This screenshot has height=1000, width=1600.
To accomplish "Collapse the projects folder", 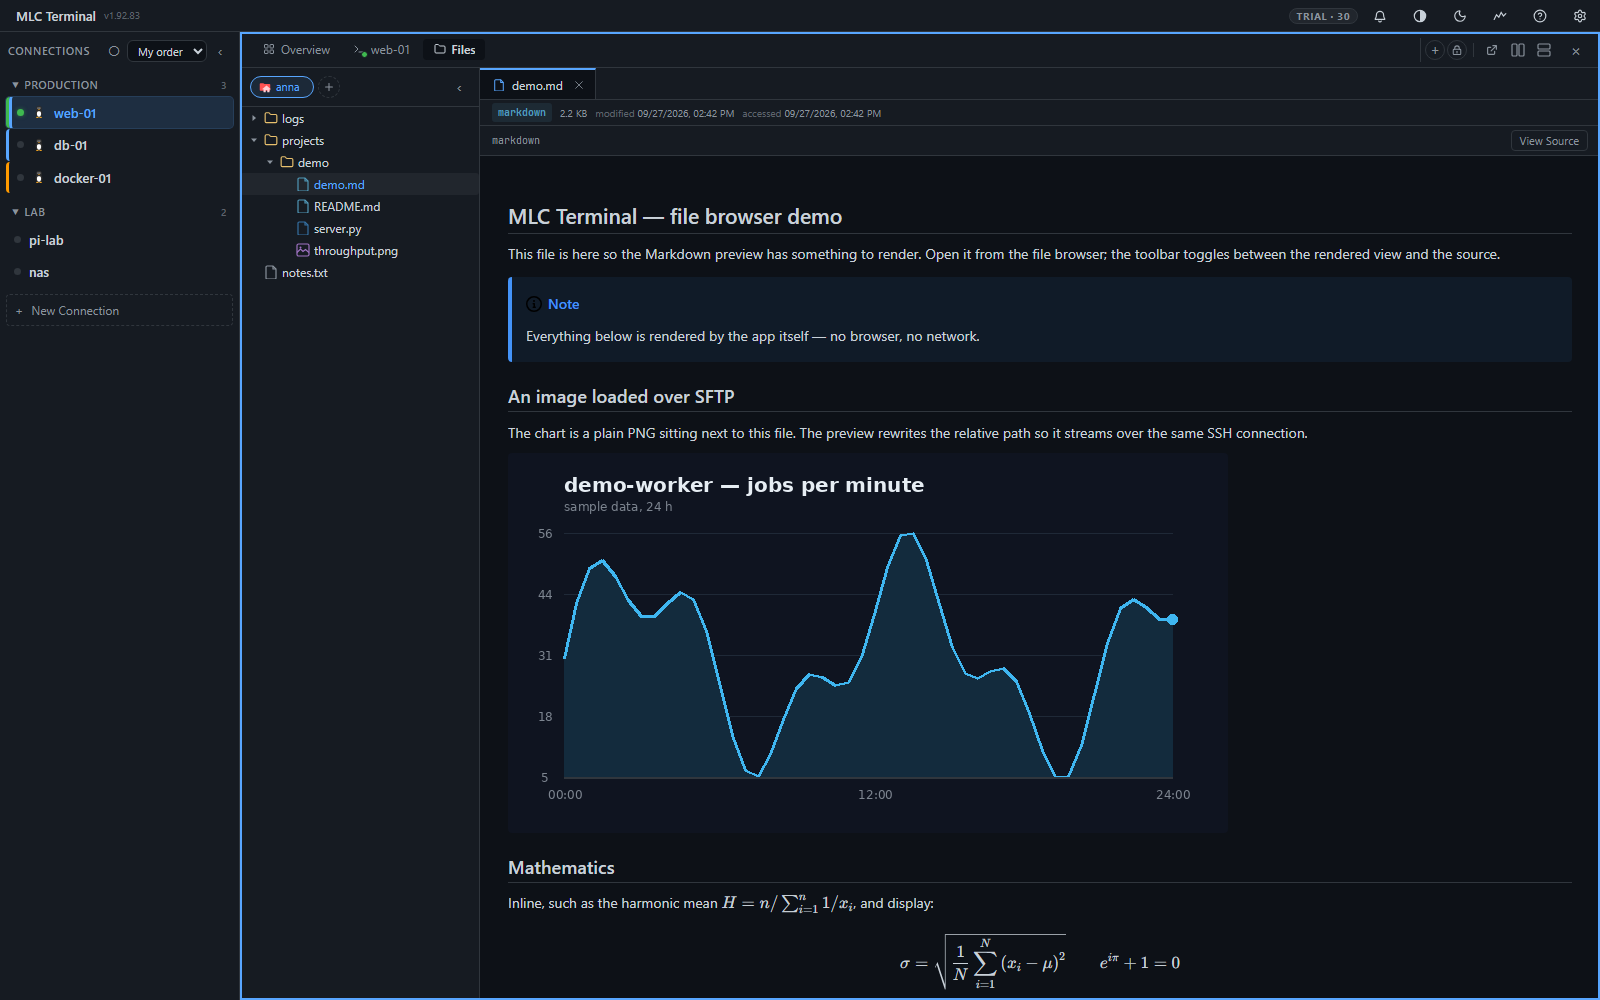I will 254,140.
